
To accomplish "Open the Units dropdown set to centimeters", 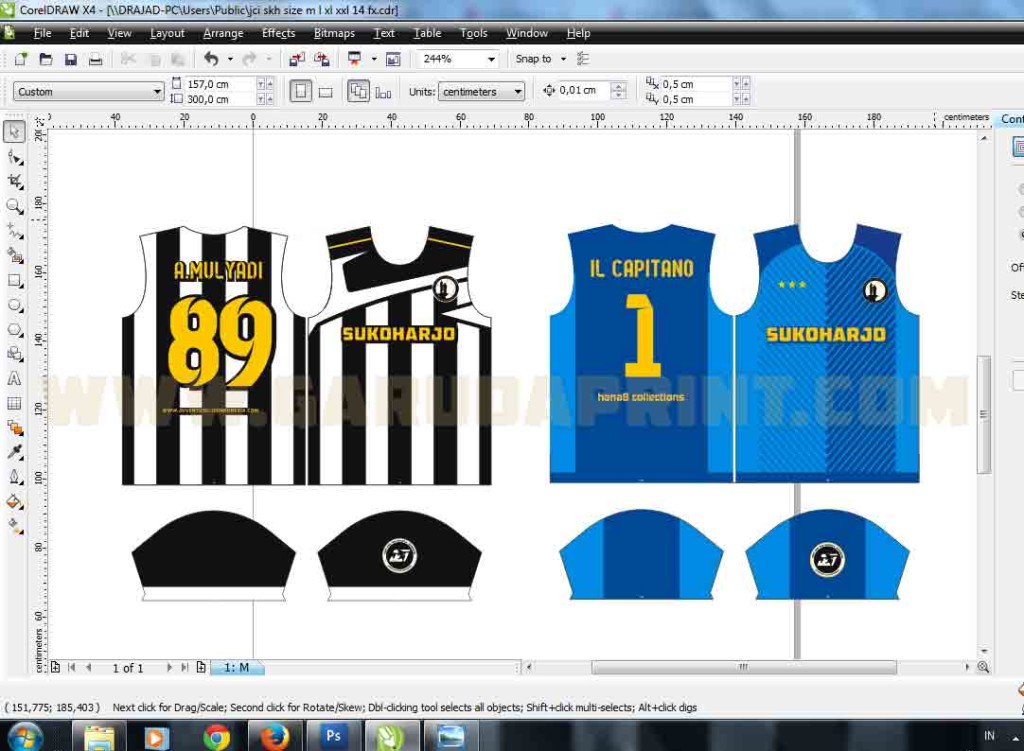I will pos(480,90).
